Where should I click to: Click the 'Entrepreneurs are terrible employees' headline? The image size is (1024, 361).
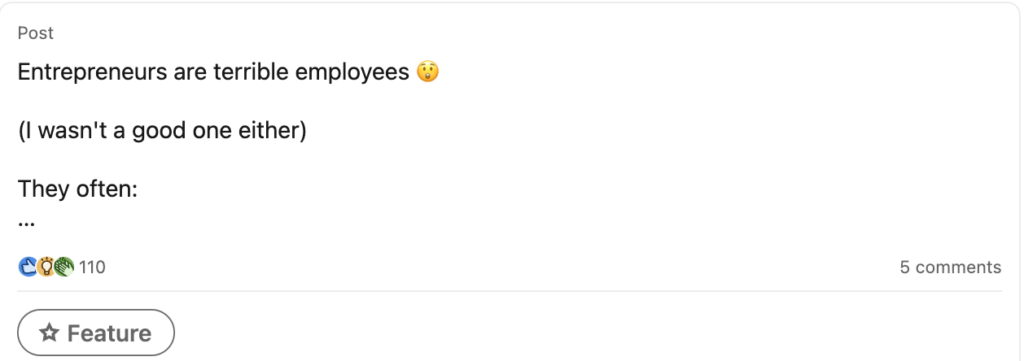(214, 73)
